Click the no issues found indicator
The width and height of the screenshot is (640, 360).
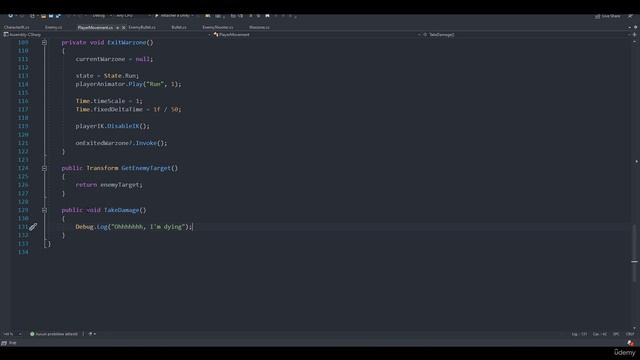(x=54, y=334)
